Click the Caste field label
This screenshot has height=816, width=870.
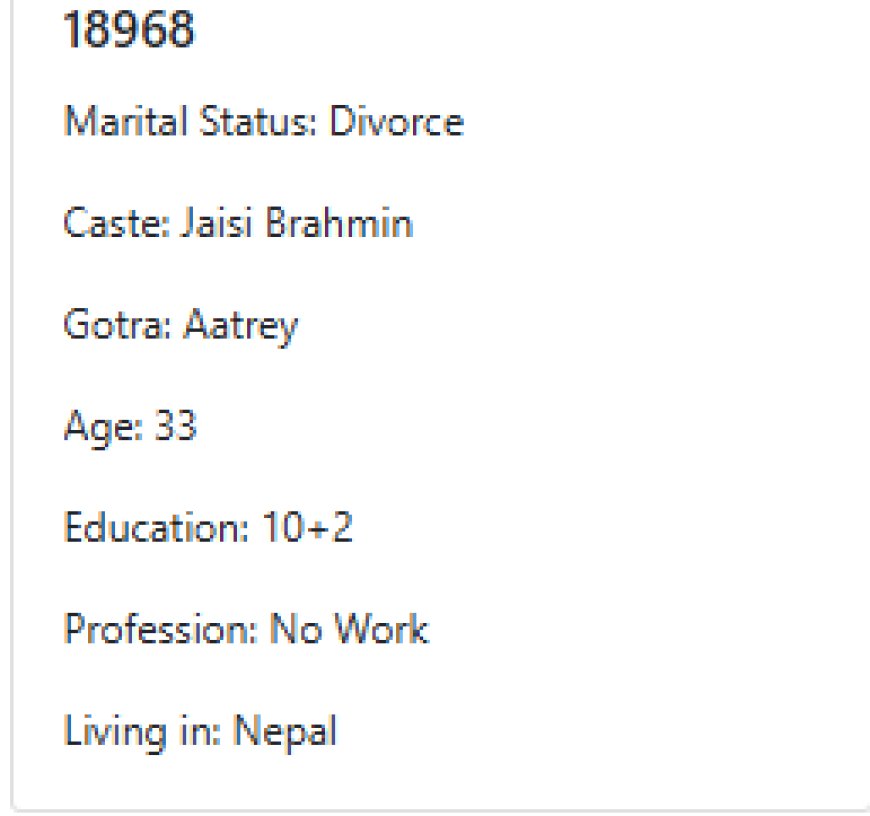117,222
